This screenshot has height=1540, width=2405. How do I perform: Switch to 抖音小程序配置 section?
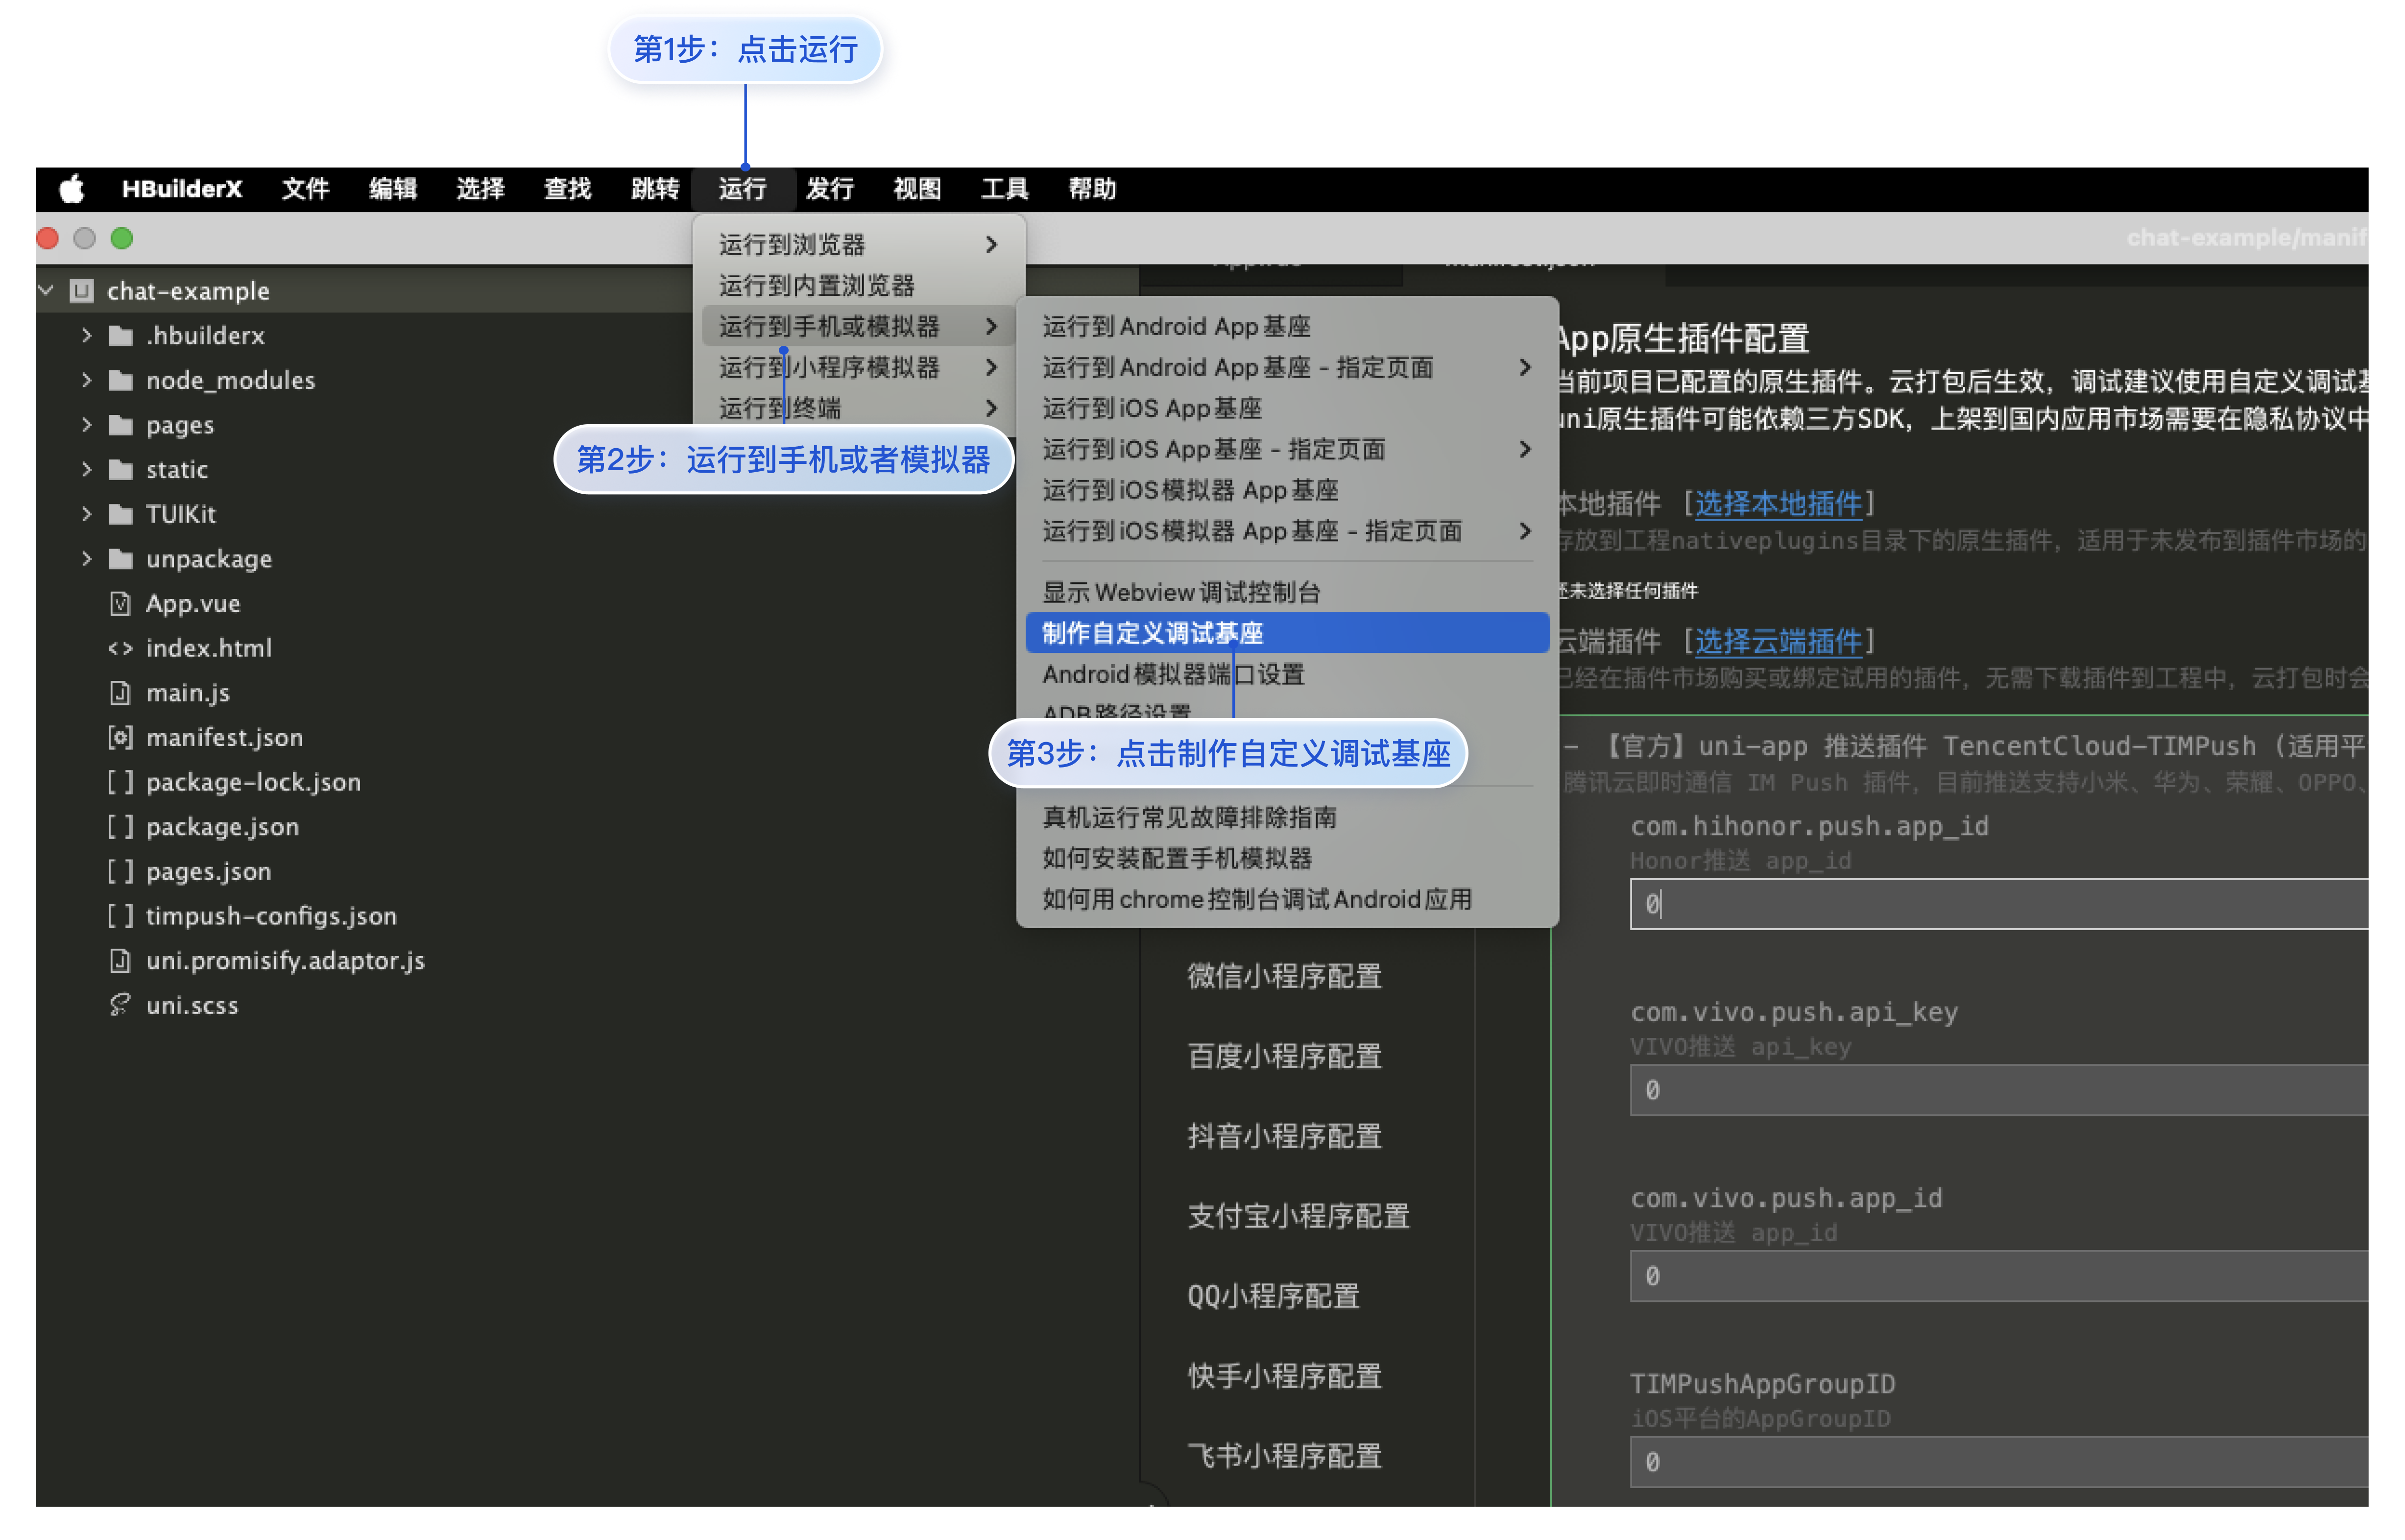point(1284,1136)
